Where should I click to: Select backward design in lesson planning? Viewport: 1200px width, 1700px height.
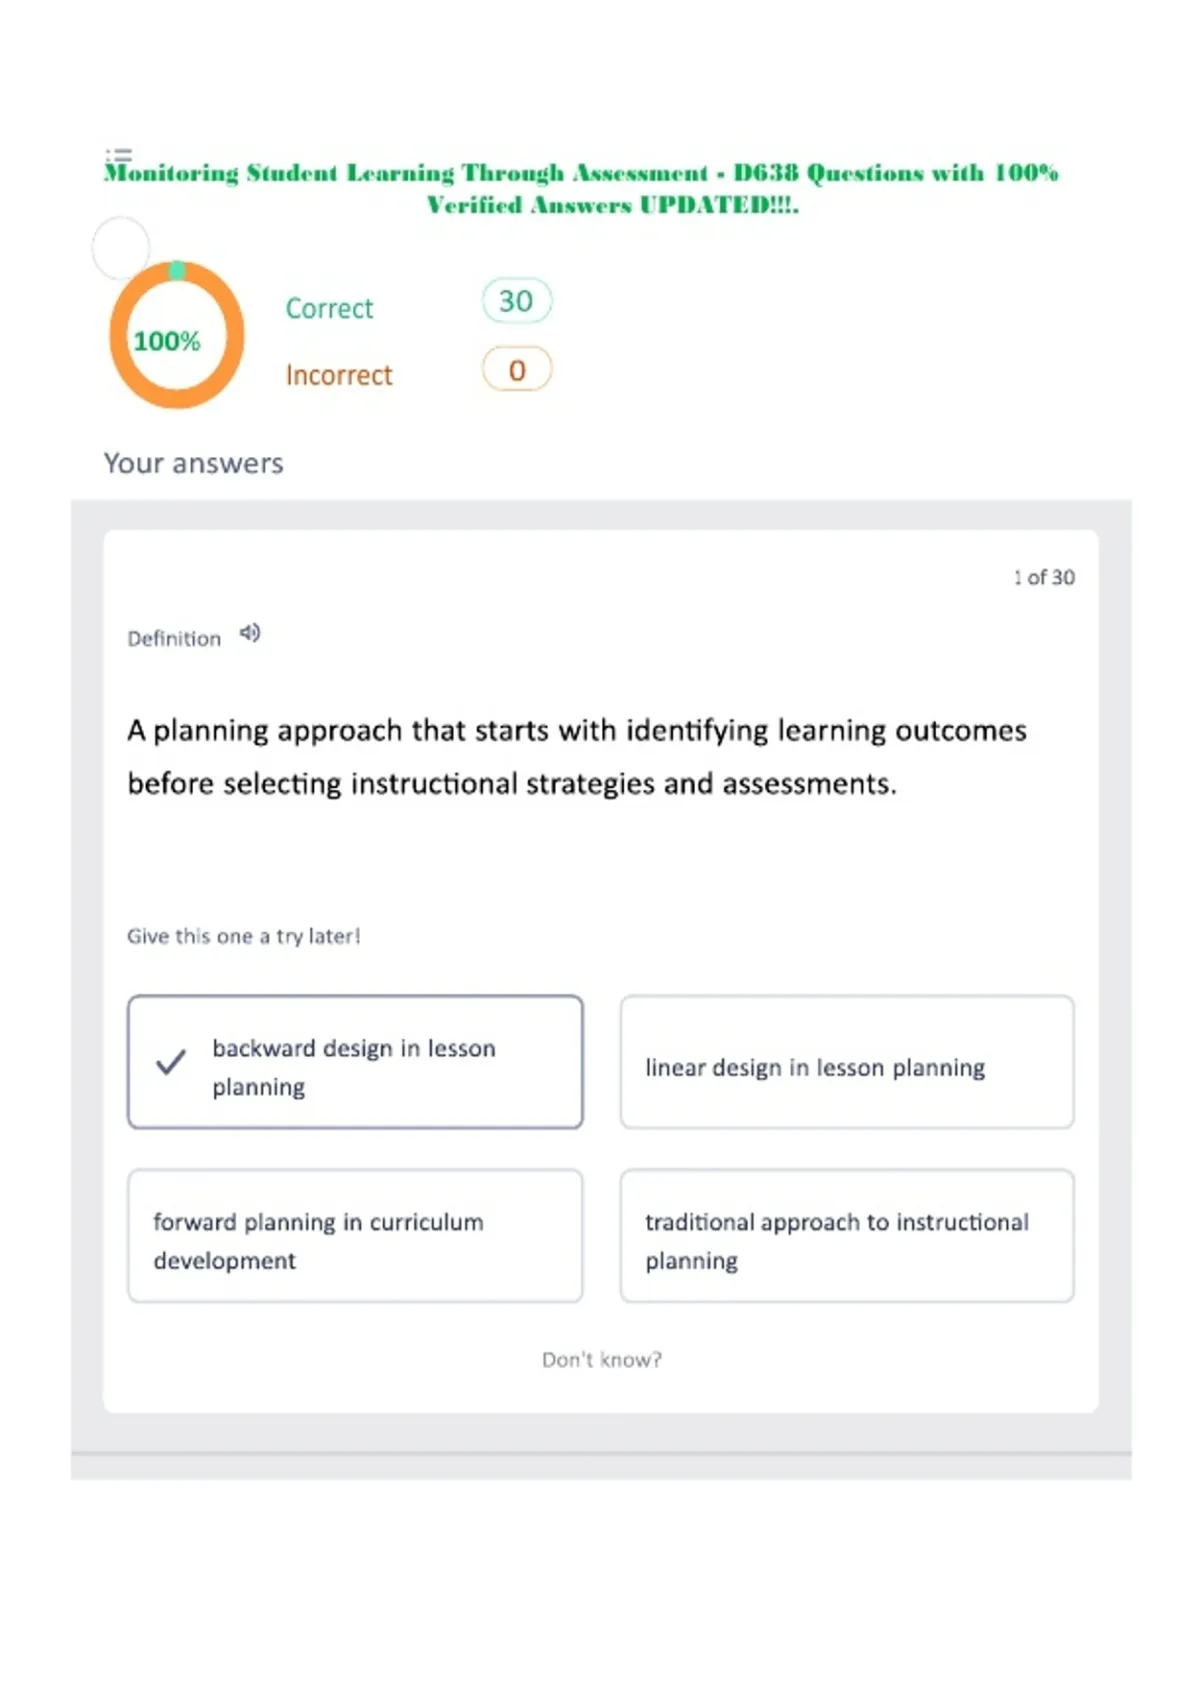355,1062
